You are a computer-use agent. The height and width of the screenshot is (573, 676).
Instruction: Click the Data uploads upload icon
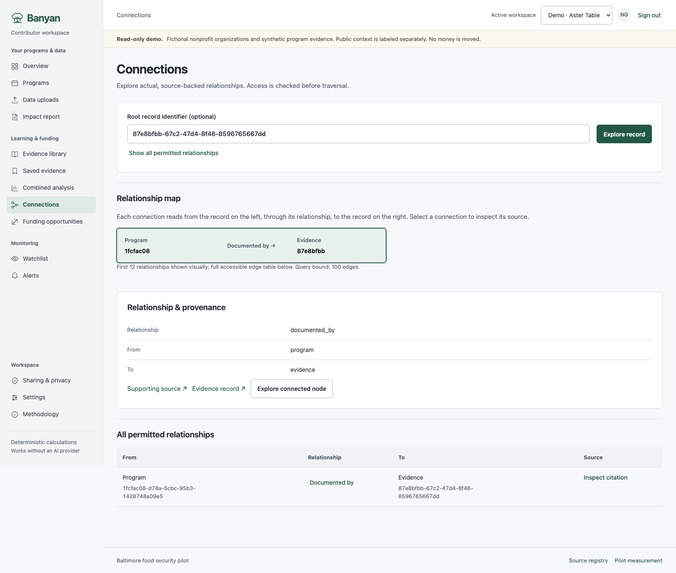15,100
